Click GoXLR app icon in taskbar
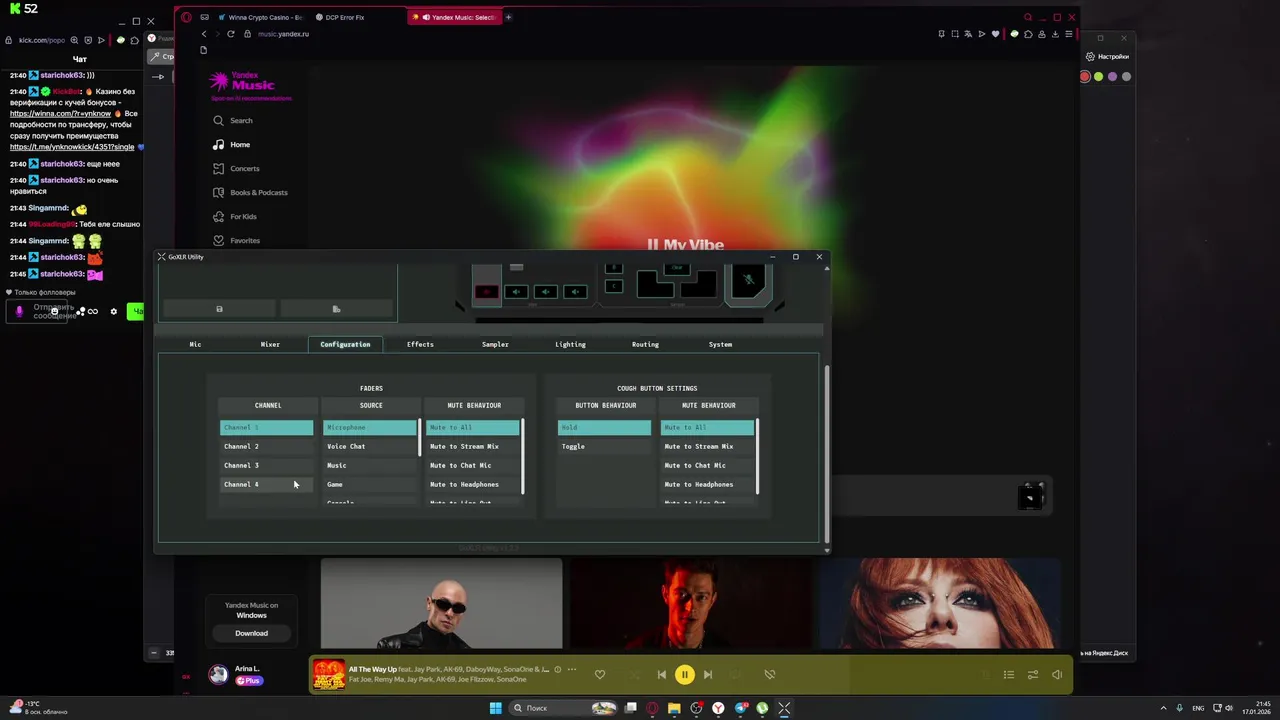 [784, 709]
